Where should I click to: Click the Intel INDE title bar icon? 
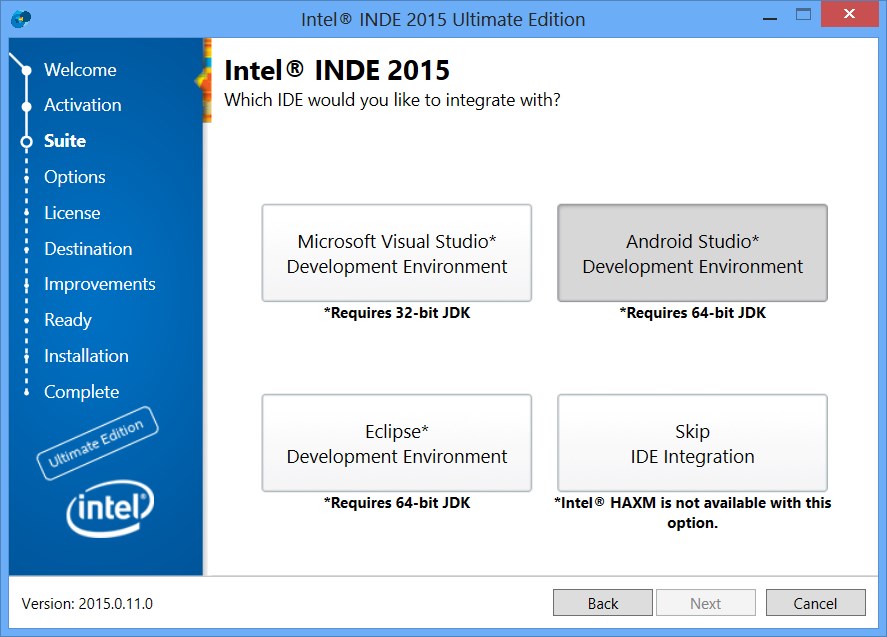pos(21,19)
